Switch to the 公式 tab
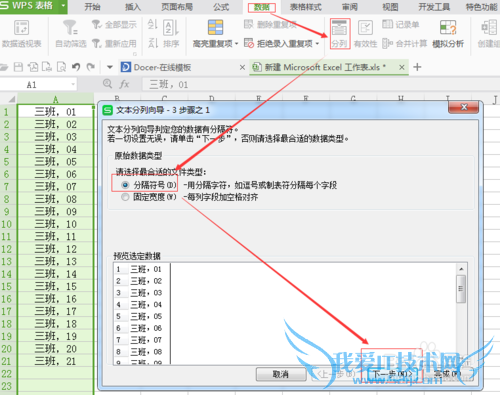 (221, 7)
